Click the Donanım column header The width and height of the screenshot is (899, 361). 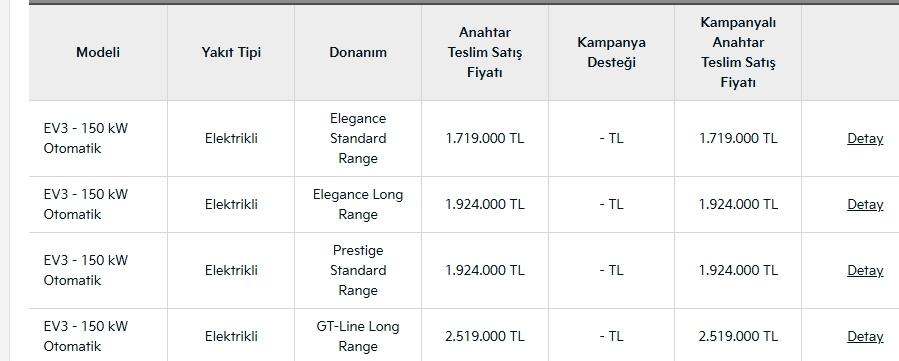click(358, 53)
